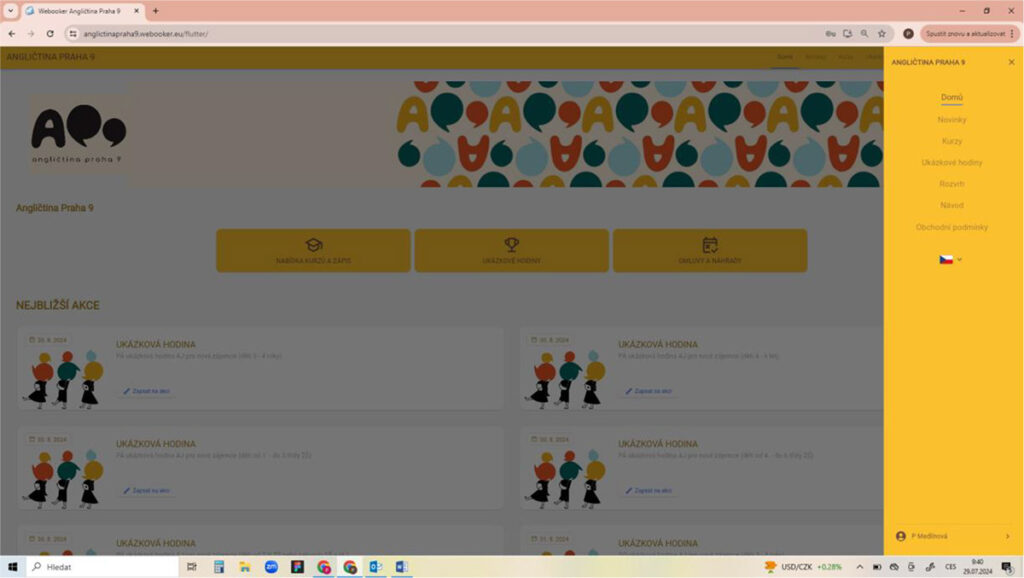Click the OneDrive cloud tray icon
The width and height of the screenshot is (1024, 578).
coord(894,567)
